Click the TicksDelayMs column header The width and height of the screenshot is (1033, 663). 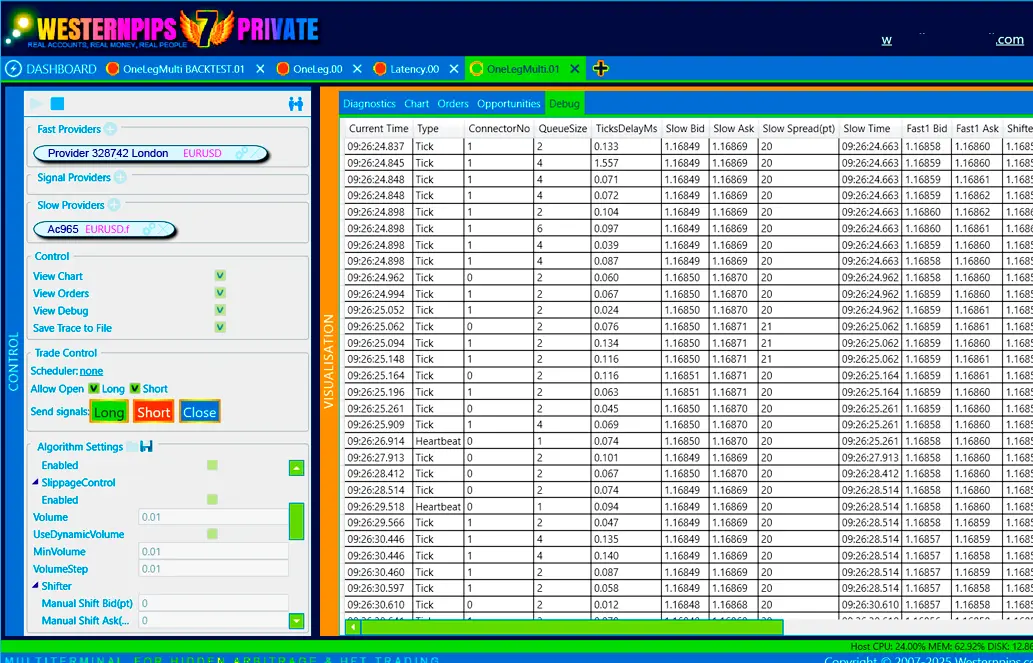coord(626,129)
